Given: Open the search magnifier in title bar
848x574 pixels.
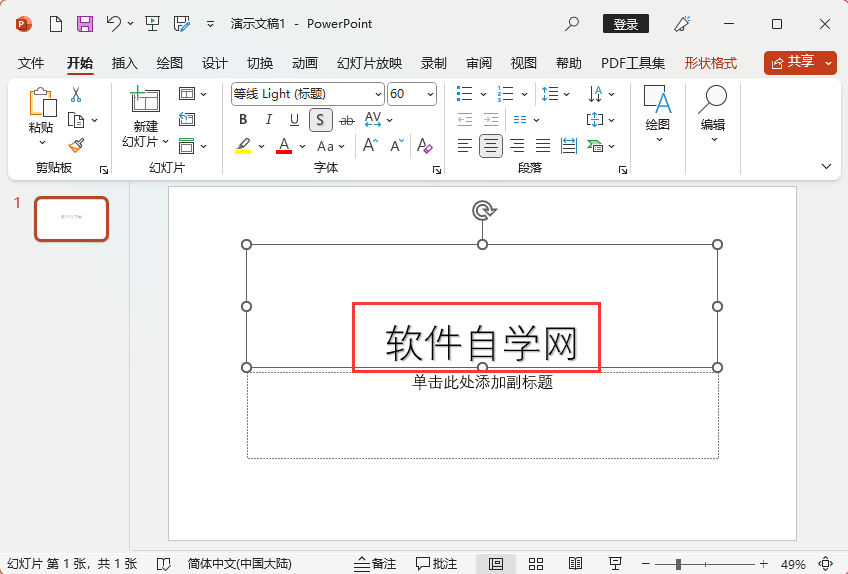Looking at the screenshot, I should [x=572, y=24].
